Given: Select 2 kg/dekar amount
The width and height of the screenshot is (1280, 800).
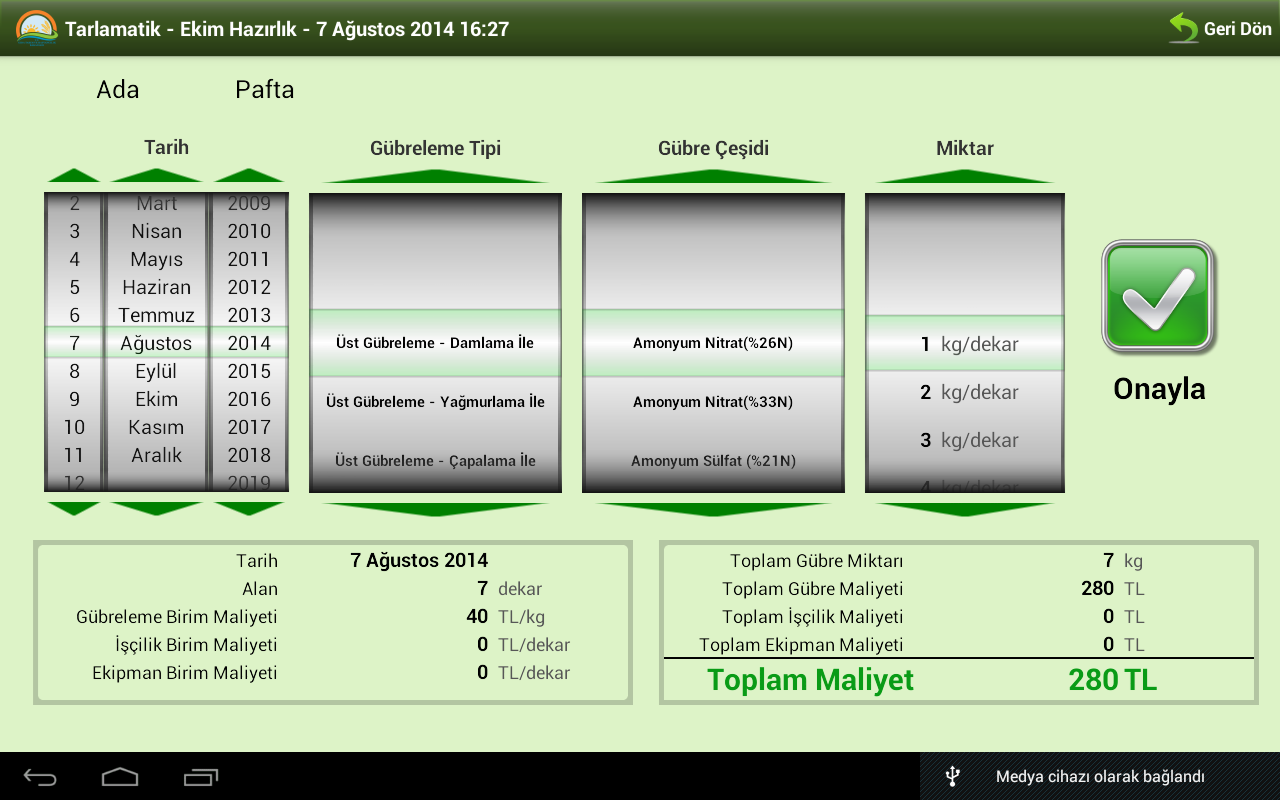Looking at the screenshot, I should tap(969, 392).
